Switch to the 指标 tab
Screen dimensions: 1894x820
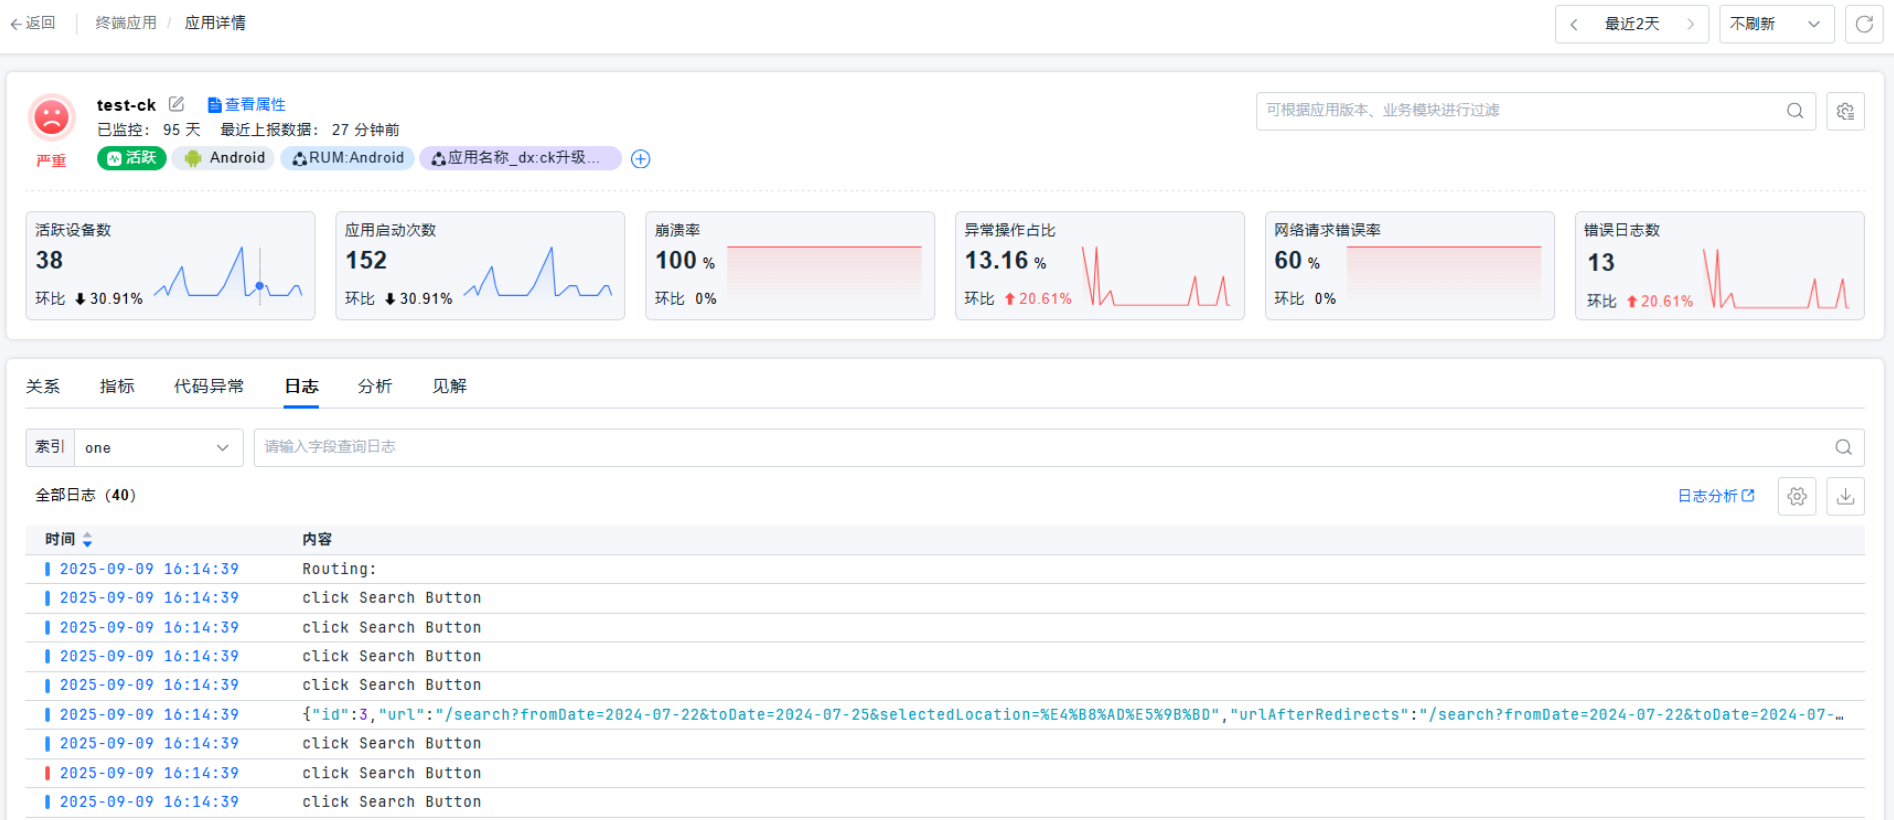(x=117, y=386)
